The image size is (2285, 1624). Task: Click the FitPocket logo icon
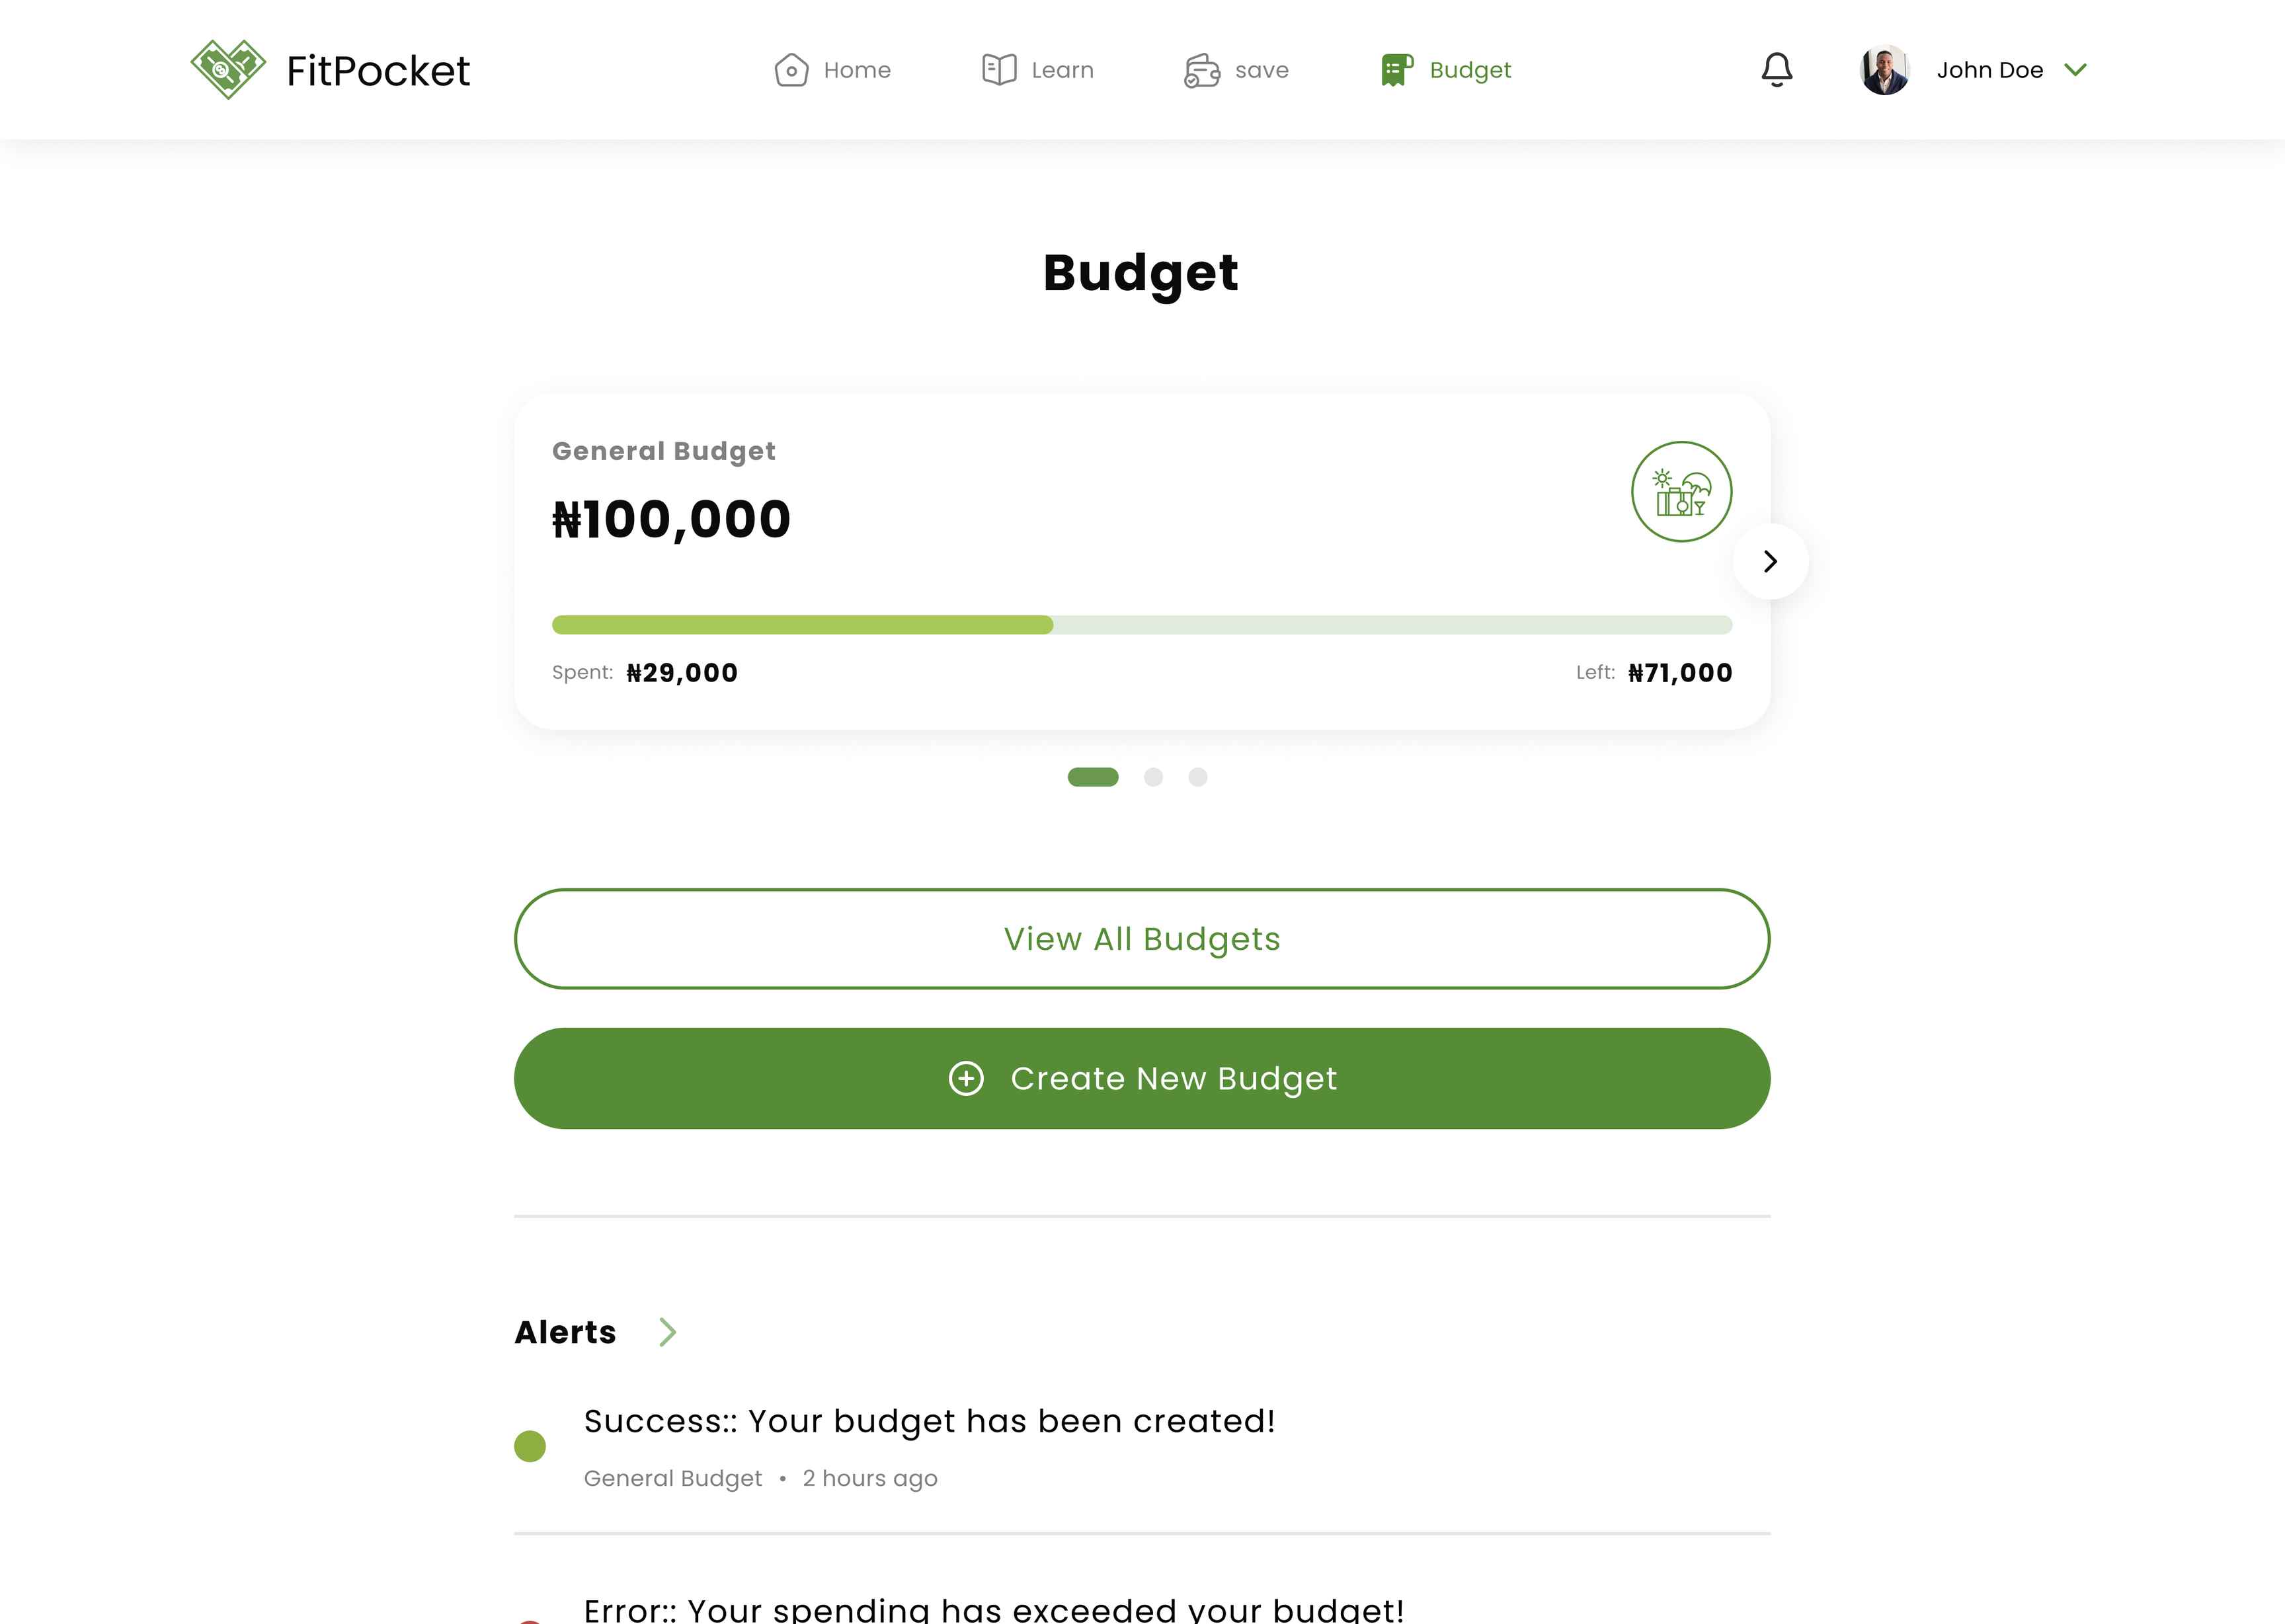(x=228, y=69)
